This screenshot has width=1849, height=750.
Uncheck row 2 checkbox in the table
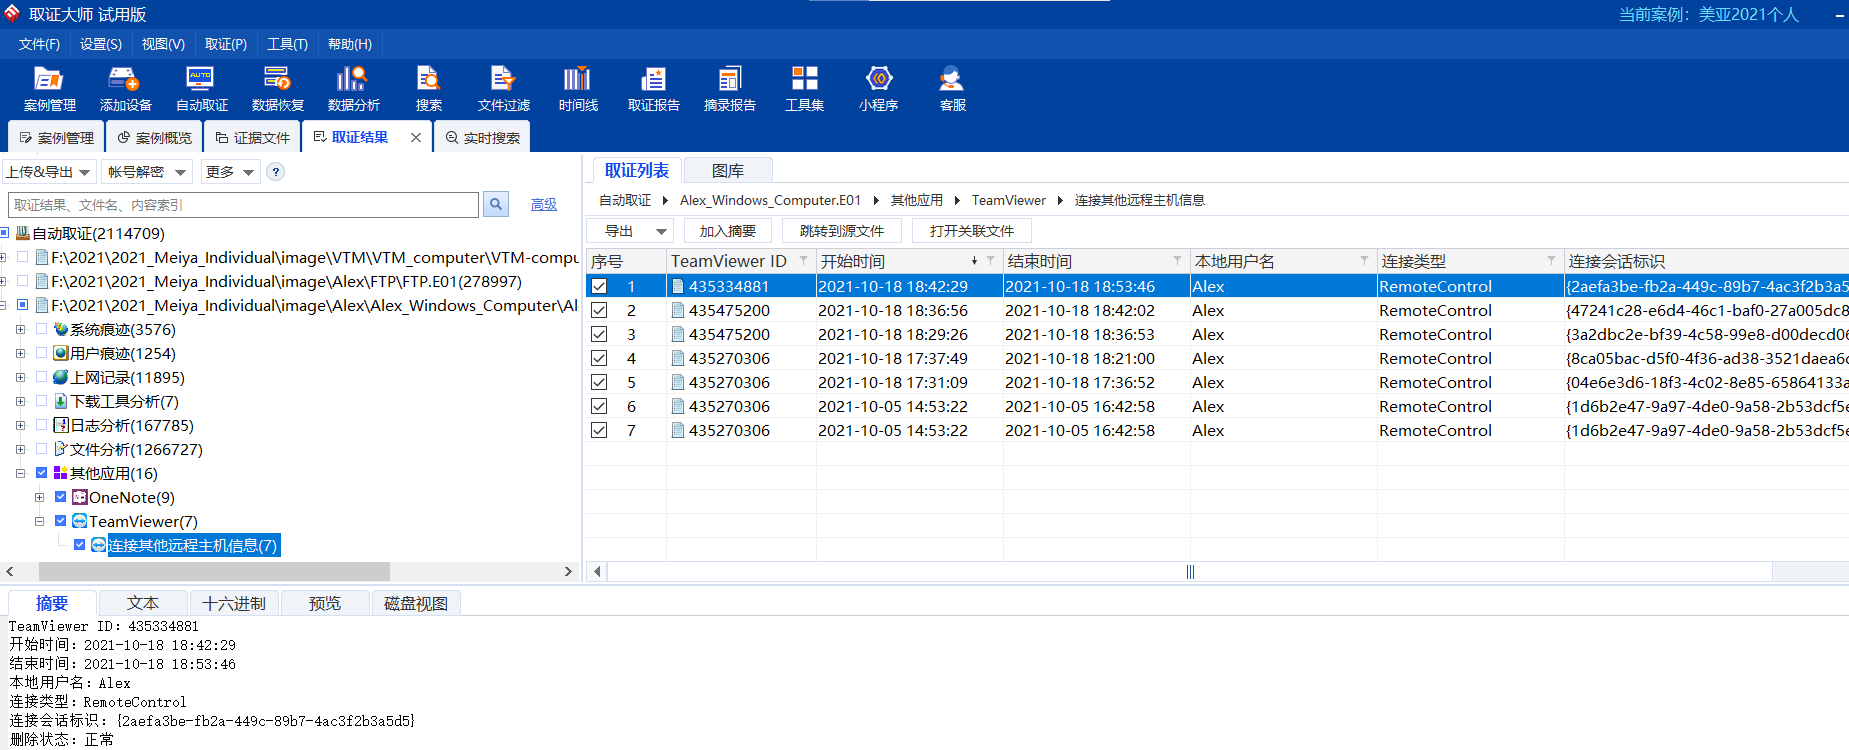click(x=599, y=310)
